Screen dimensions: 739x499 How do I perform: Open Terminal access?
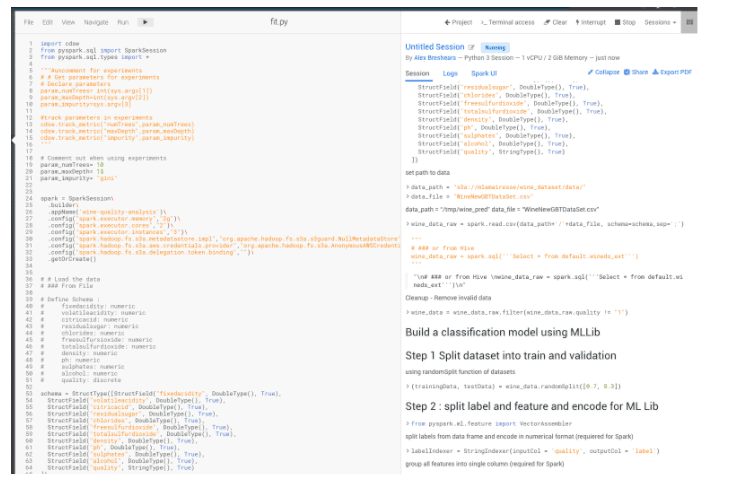tap(507, 21)
